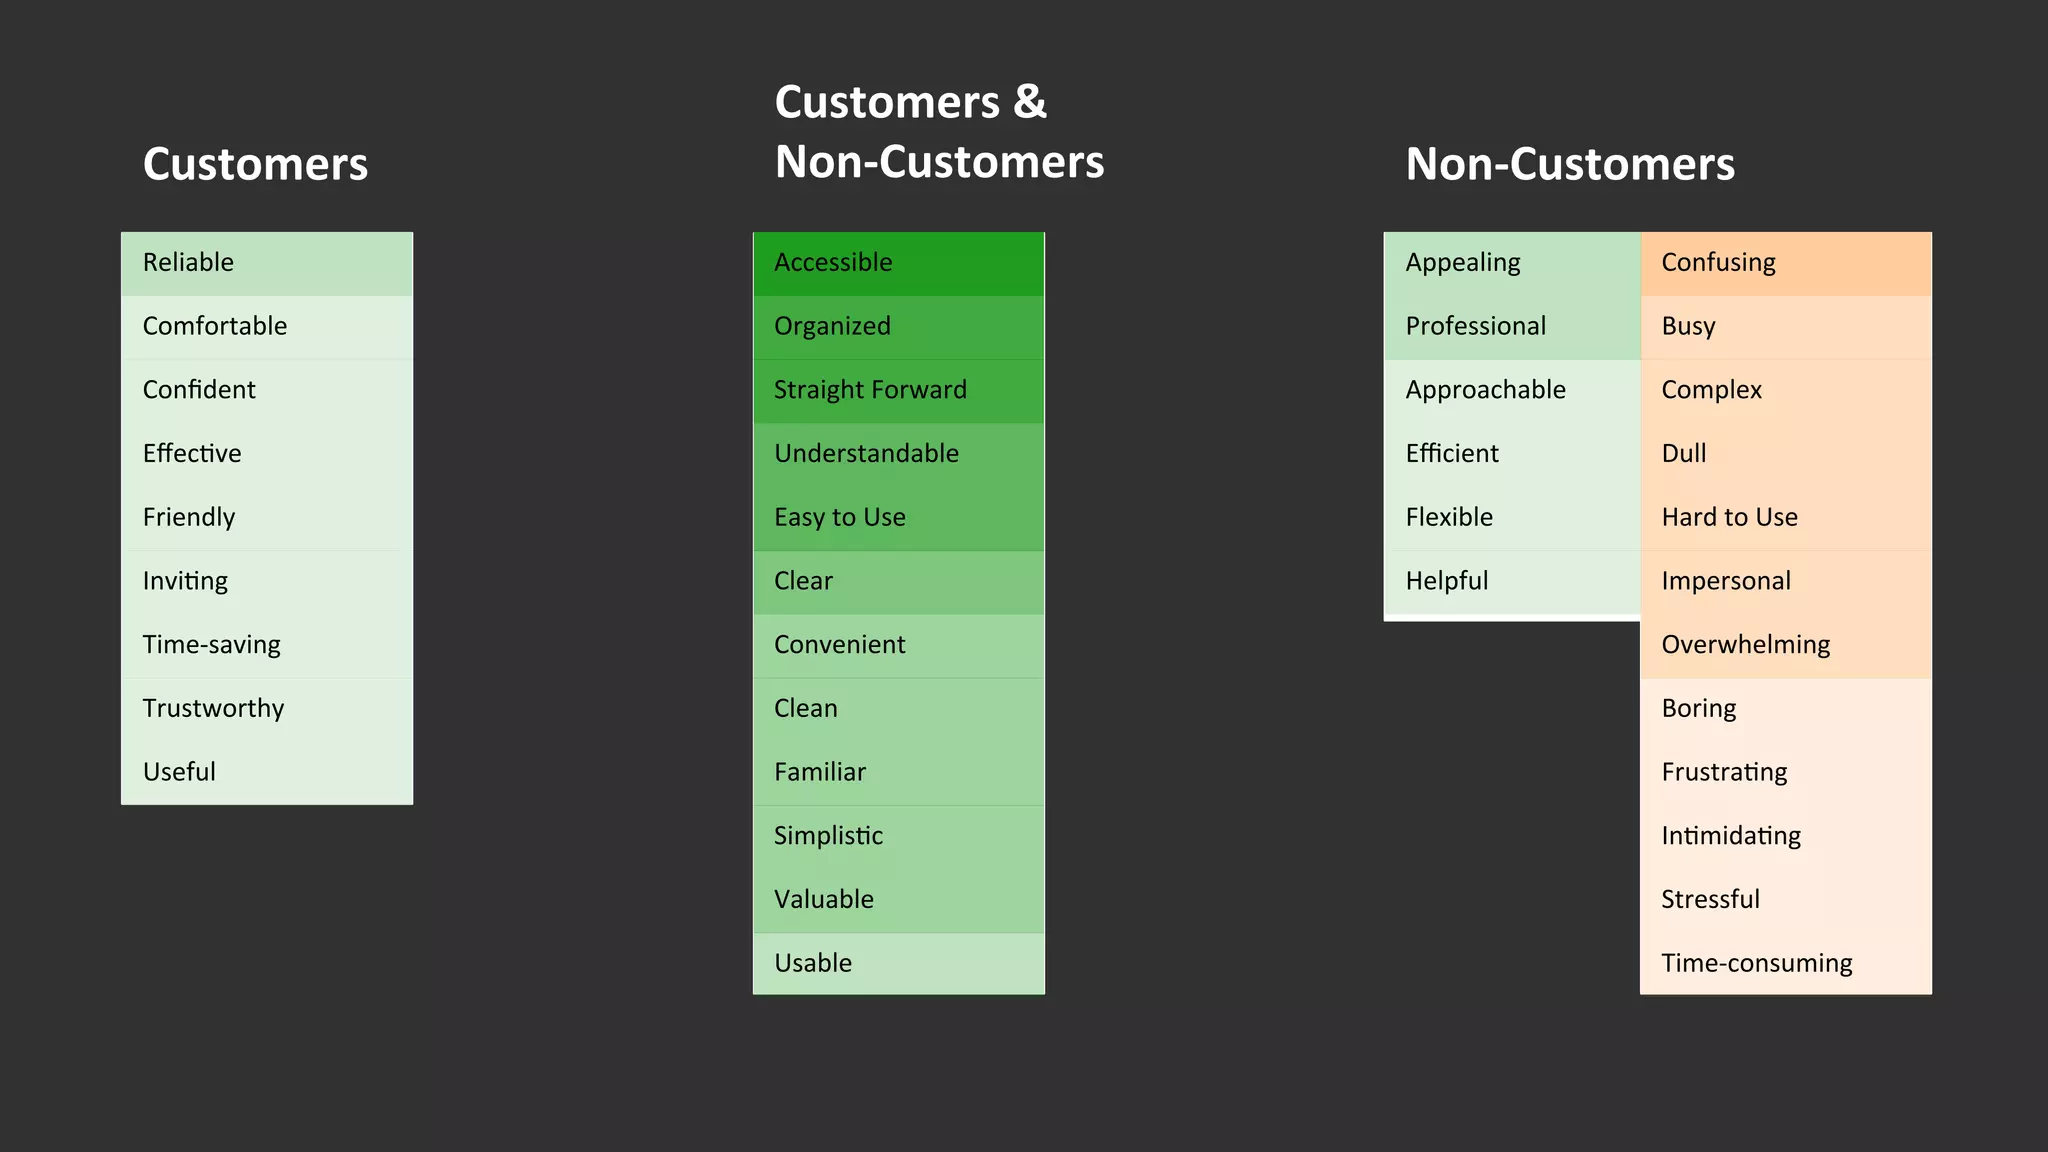
Task: Click the Convenient cell
Action: point(898,645)
